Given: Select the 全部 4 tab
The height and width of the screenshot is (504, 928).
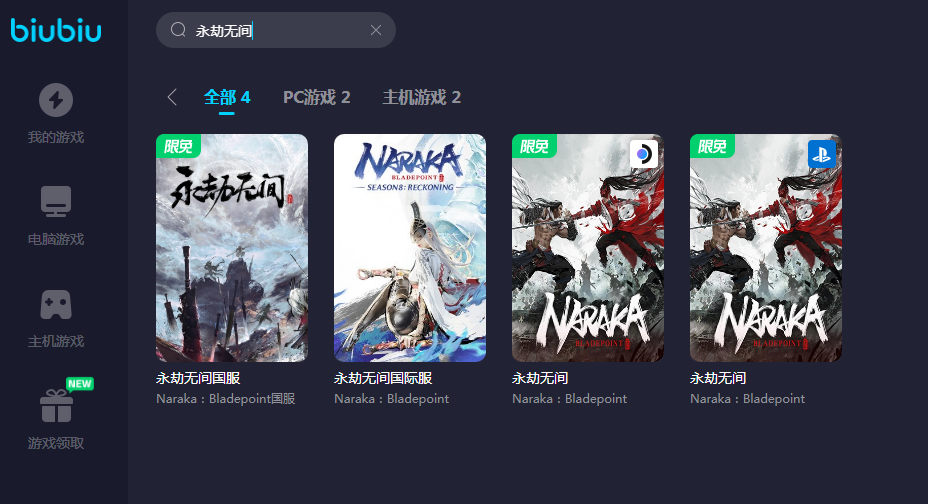Looking at the screenshot, I should coord(227,97).
